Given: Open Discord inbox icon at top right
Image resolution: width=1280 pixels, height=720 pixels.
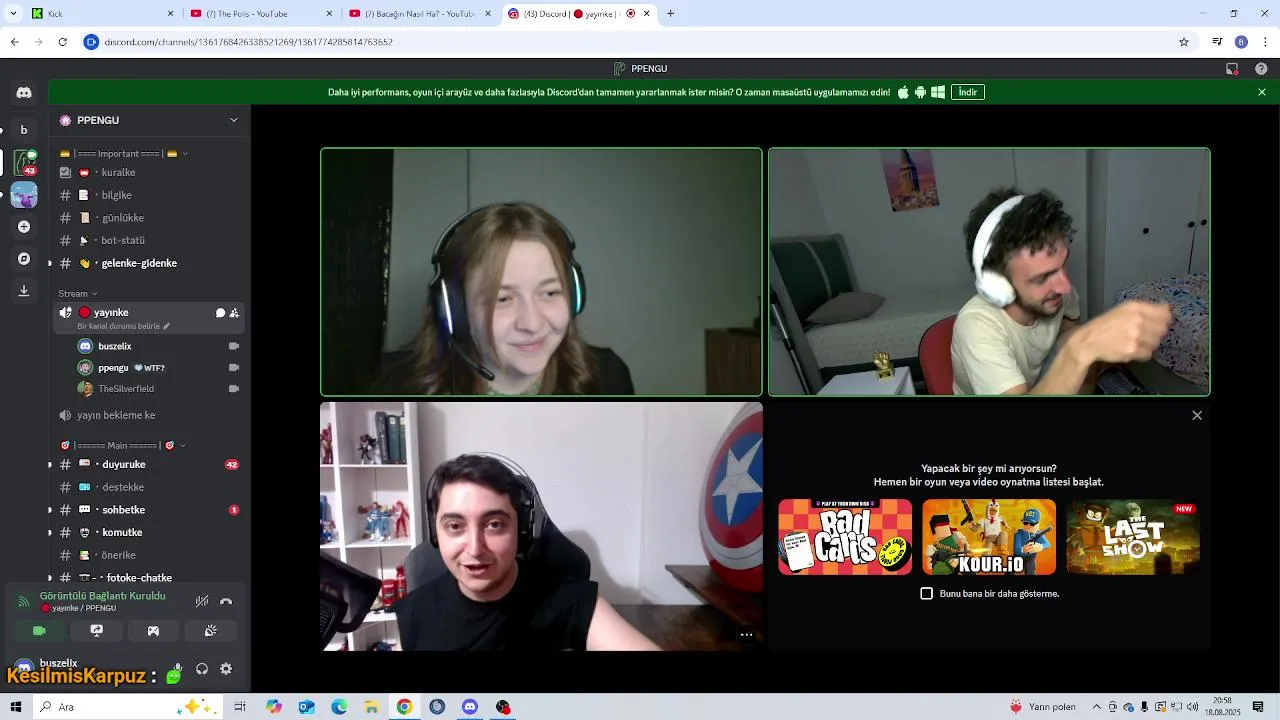Looking at the screenshot, I should tap(1232, 69).
